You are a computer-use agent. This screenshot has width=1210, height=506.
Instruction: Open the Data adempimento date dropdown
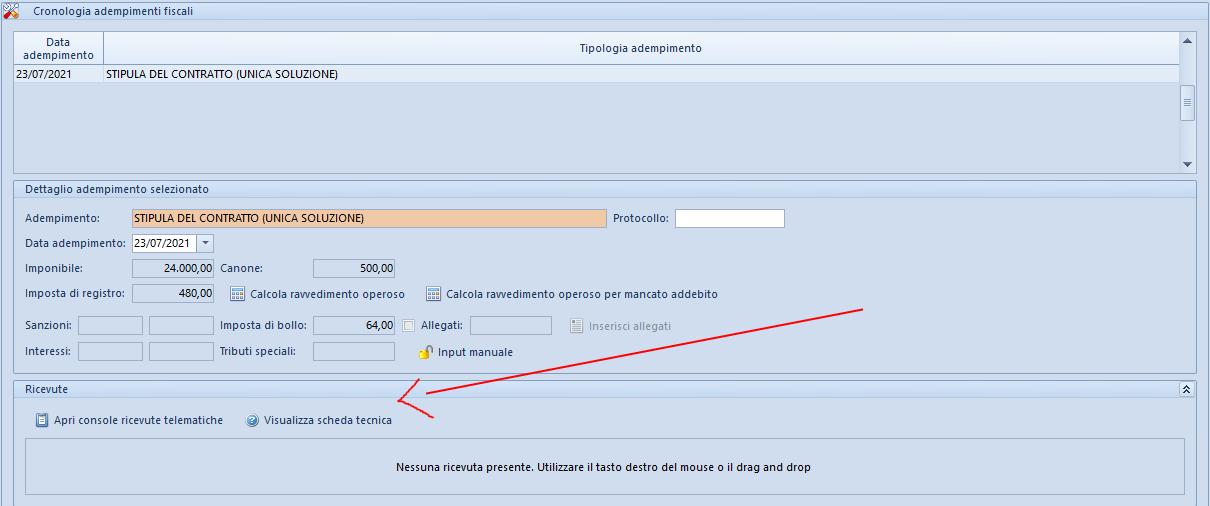pos(205,243)
